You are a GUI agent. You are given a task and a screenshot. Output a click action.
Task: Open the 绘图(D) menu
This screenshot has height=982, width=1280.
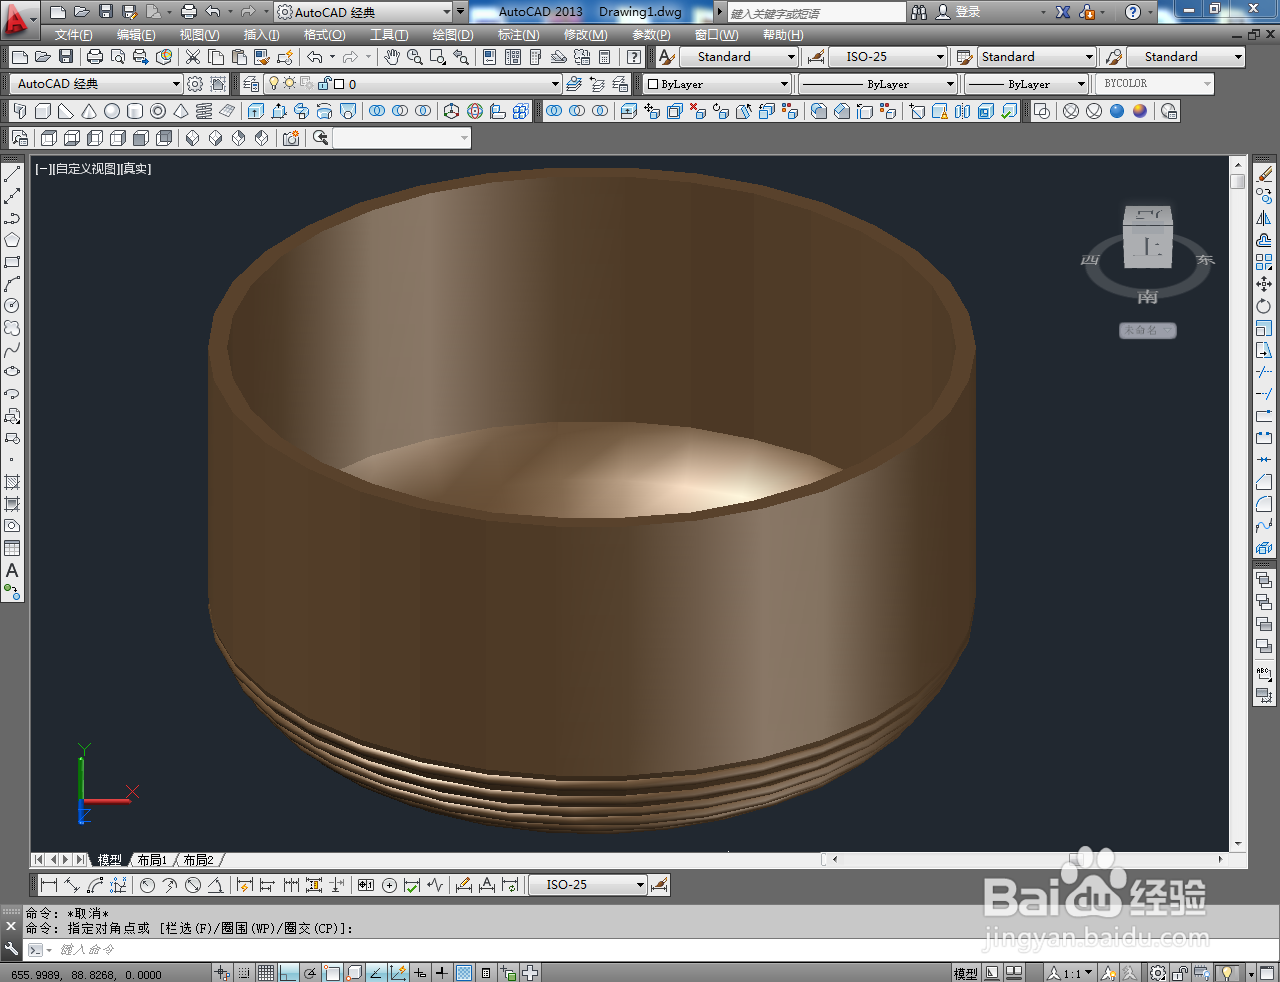point(453,35)
